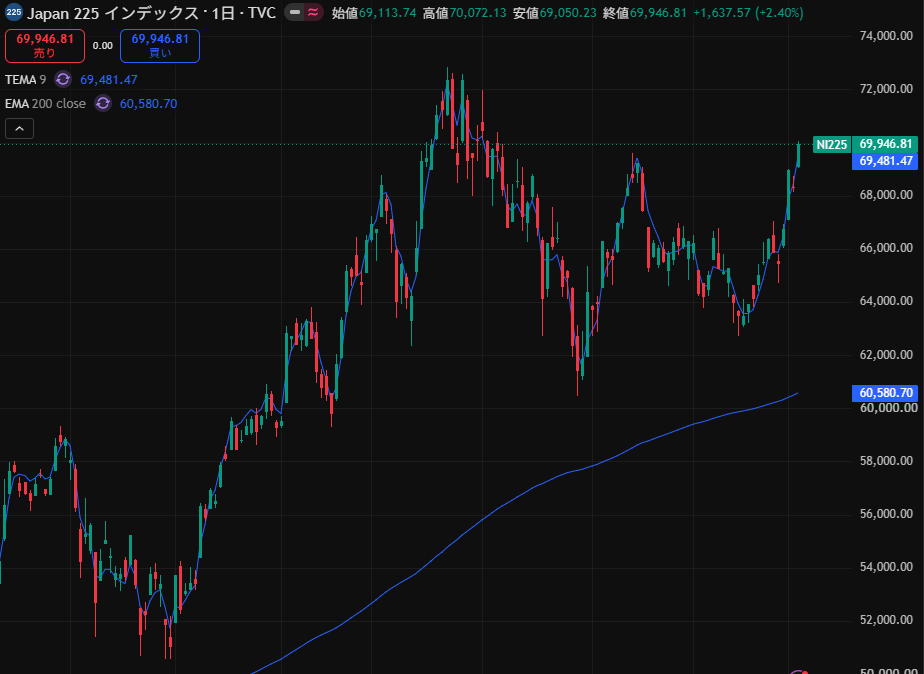Select the EMA 200 close indicator label
This screenshot has width=924, height=674.
pyautogui.click(x=45, y=104)
